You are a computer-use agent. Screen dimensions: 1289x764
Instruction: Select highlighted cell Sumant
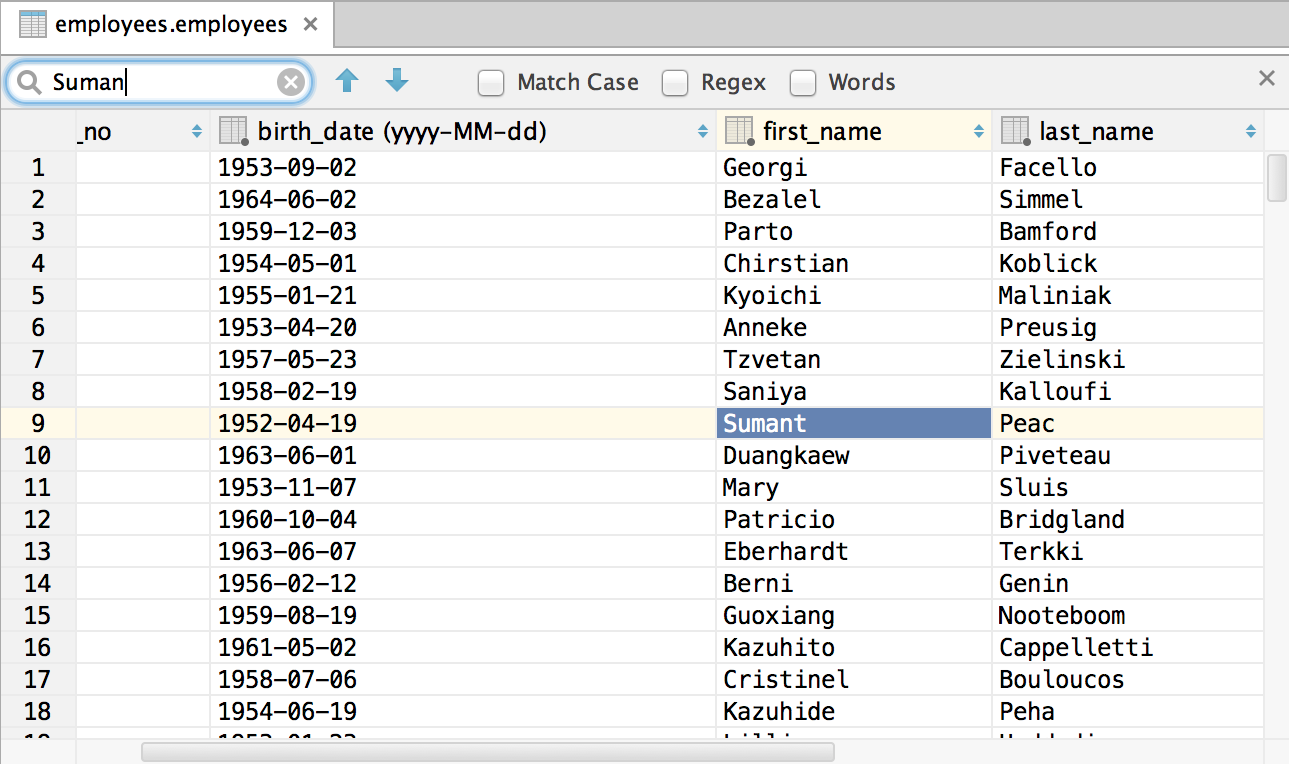pos(854,423)
